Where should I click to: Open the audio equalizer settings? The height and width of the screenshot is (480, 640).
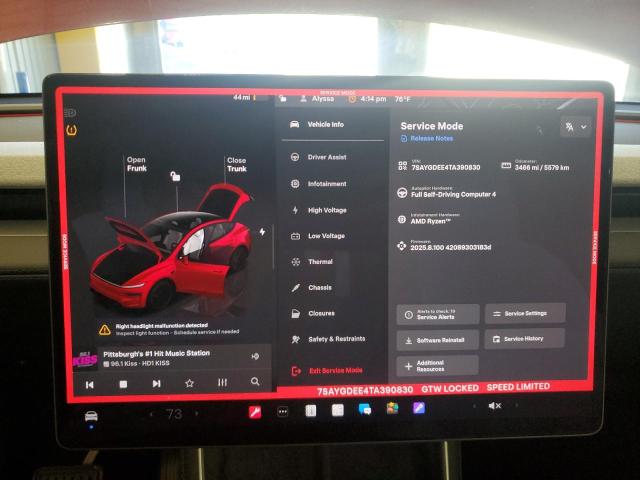point(222,382)
